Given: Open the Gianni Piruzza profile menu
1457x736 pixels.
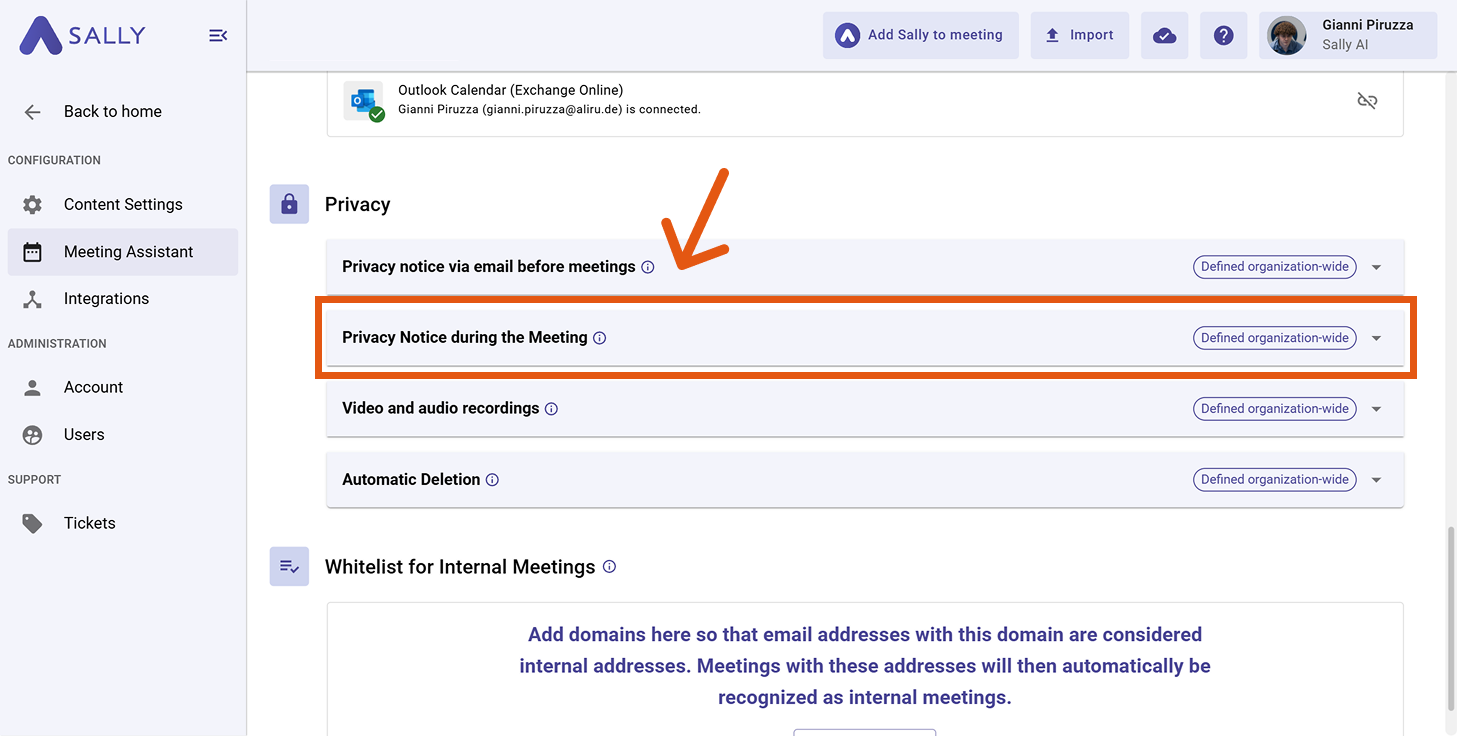Looking at the screenshot, I should 1347,35.
